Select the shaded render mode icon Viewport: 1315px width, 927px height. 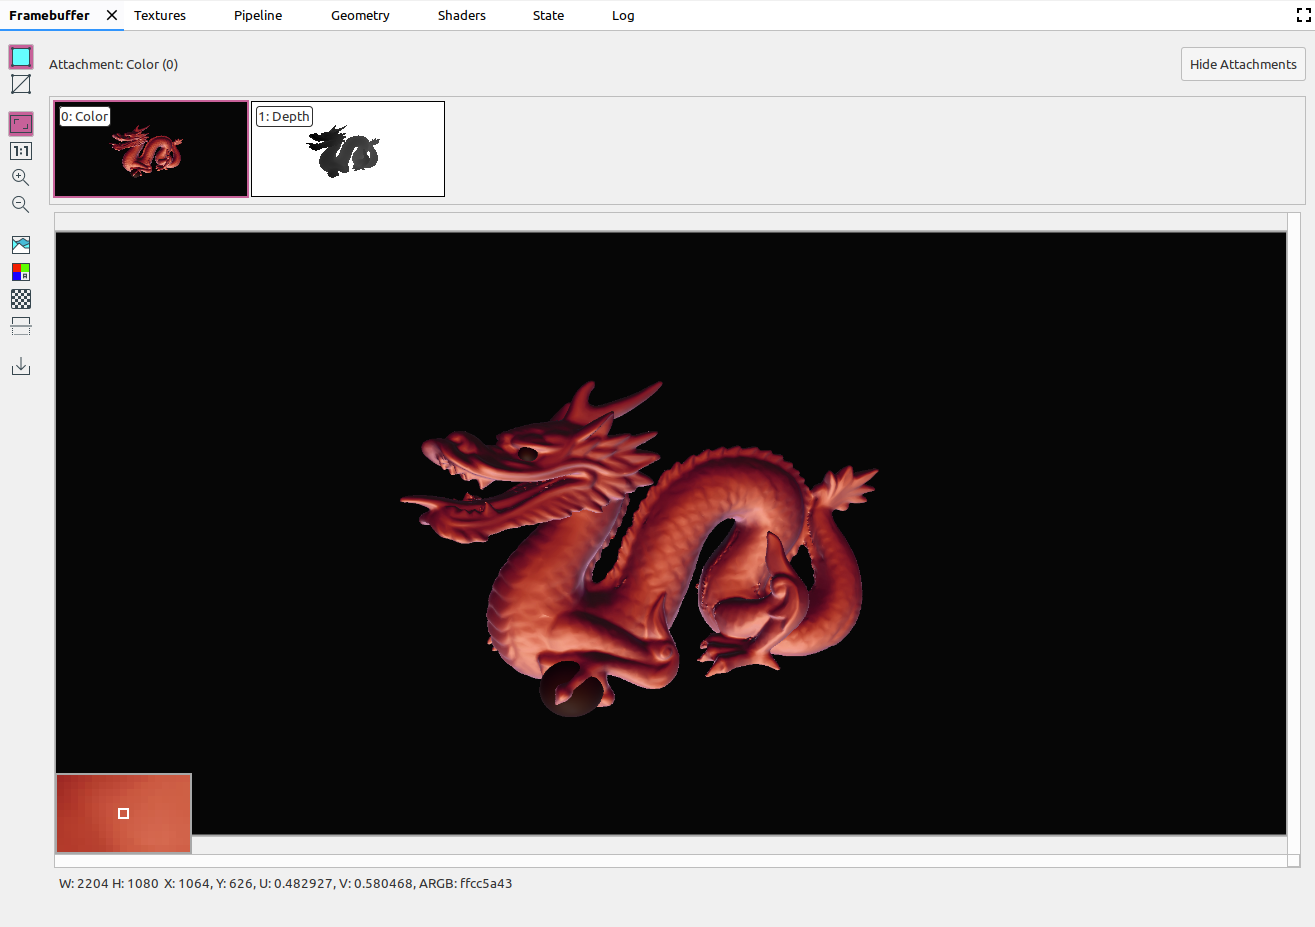pyautogui.click(x=21, y=57)
